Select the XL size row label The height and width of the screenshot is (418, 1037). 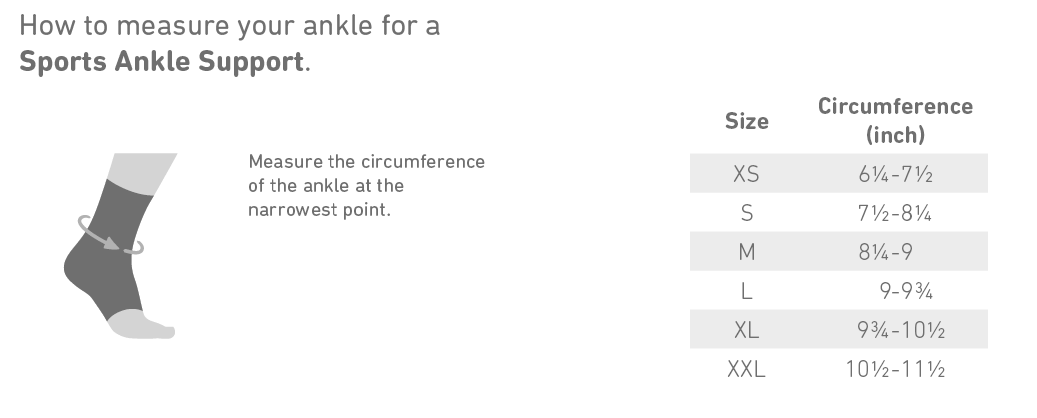coord(746,330)
